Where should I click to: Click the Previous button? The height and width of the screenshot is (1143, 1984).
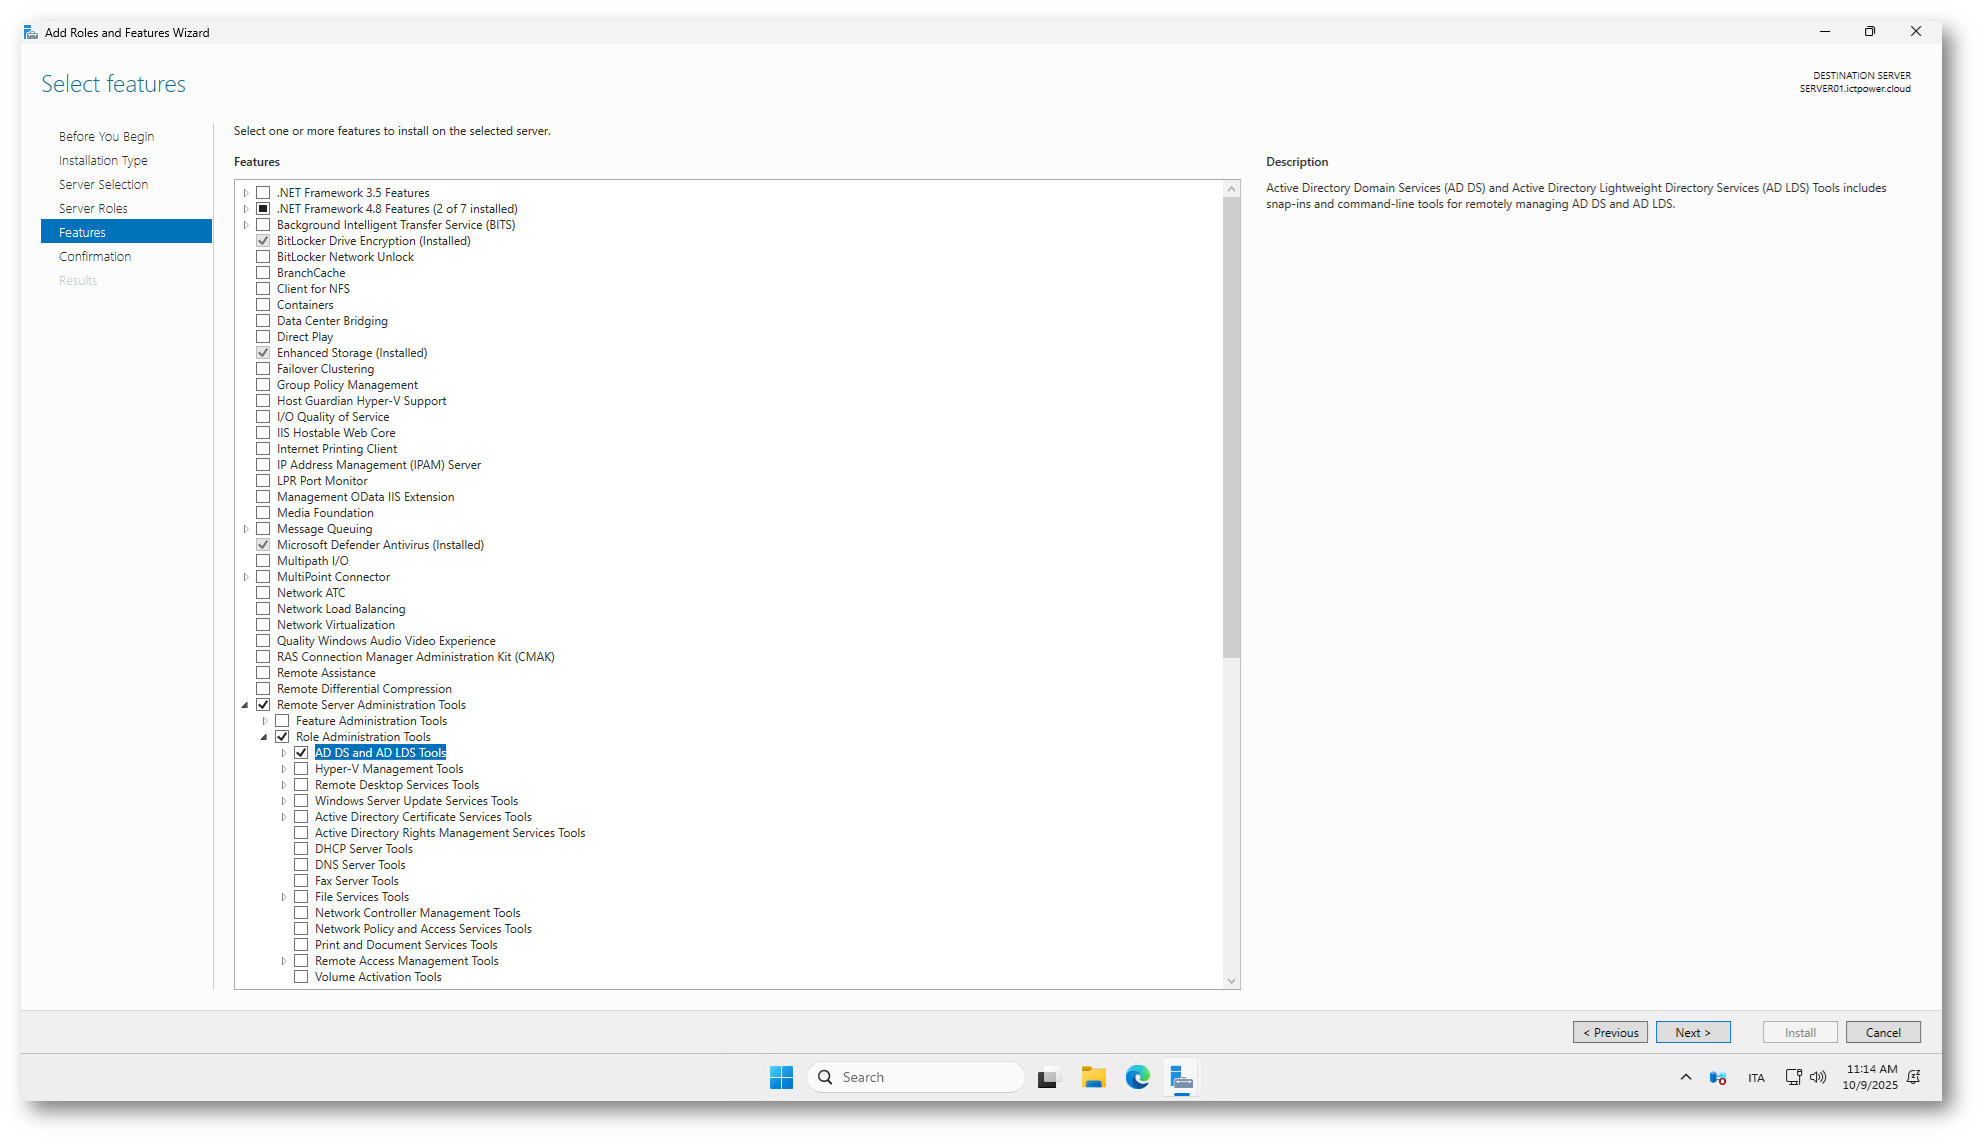[x=1610, y=1032]
